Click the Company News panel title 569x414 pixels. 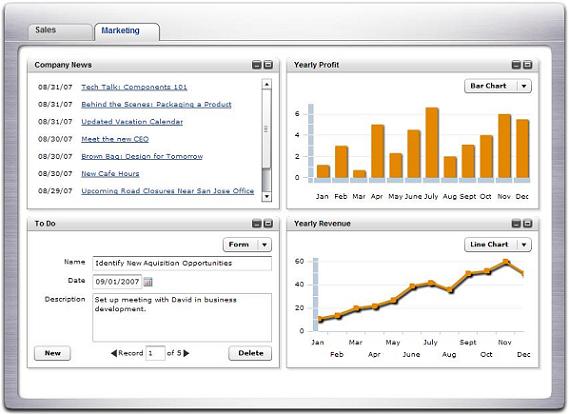click(x=63, y=65)
